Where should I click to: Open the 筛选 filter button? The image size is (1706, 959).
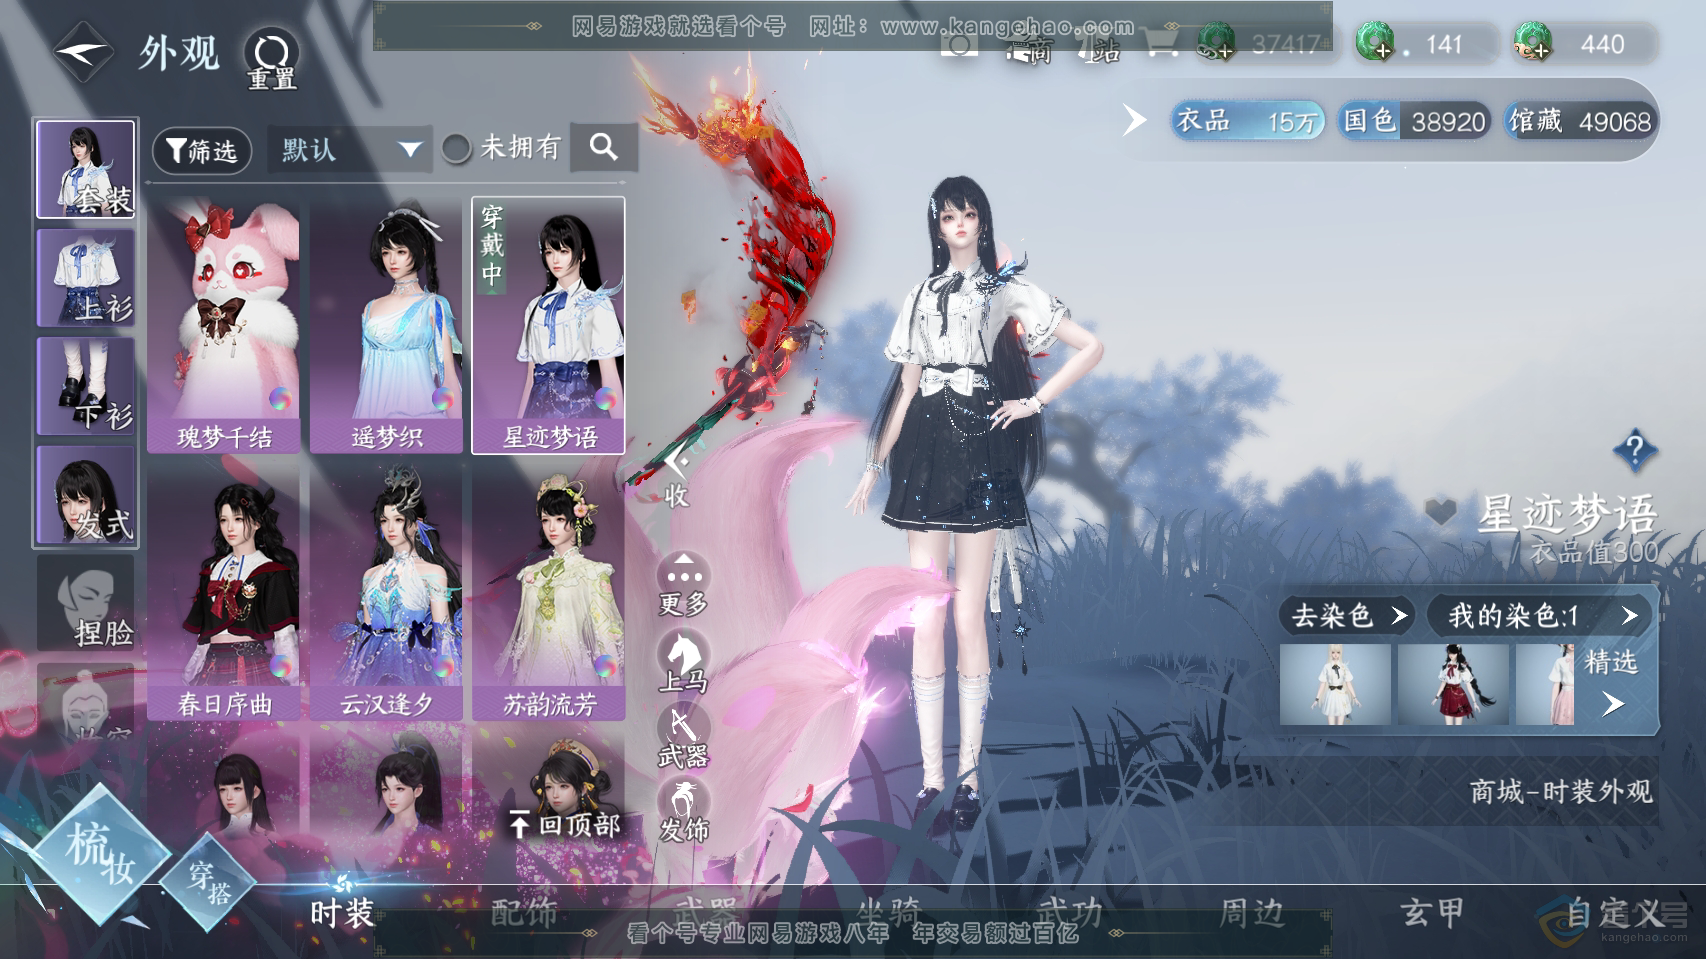coord(202,151)
